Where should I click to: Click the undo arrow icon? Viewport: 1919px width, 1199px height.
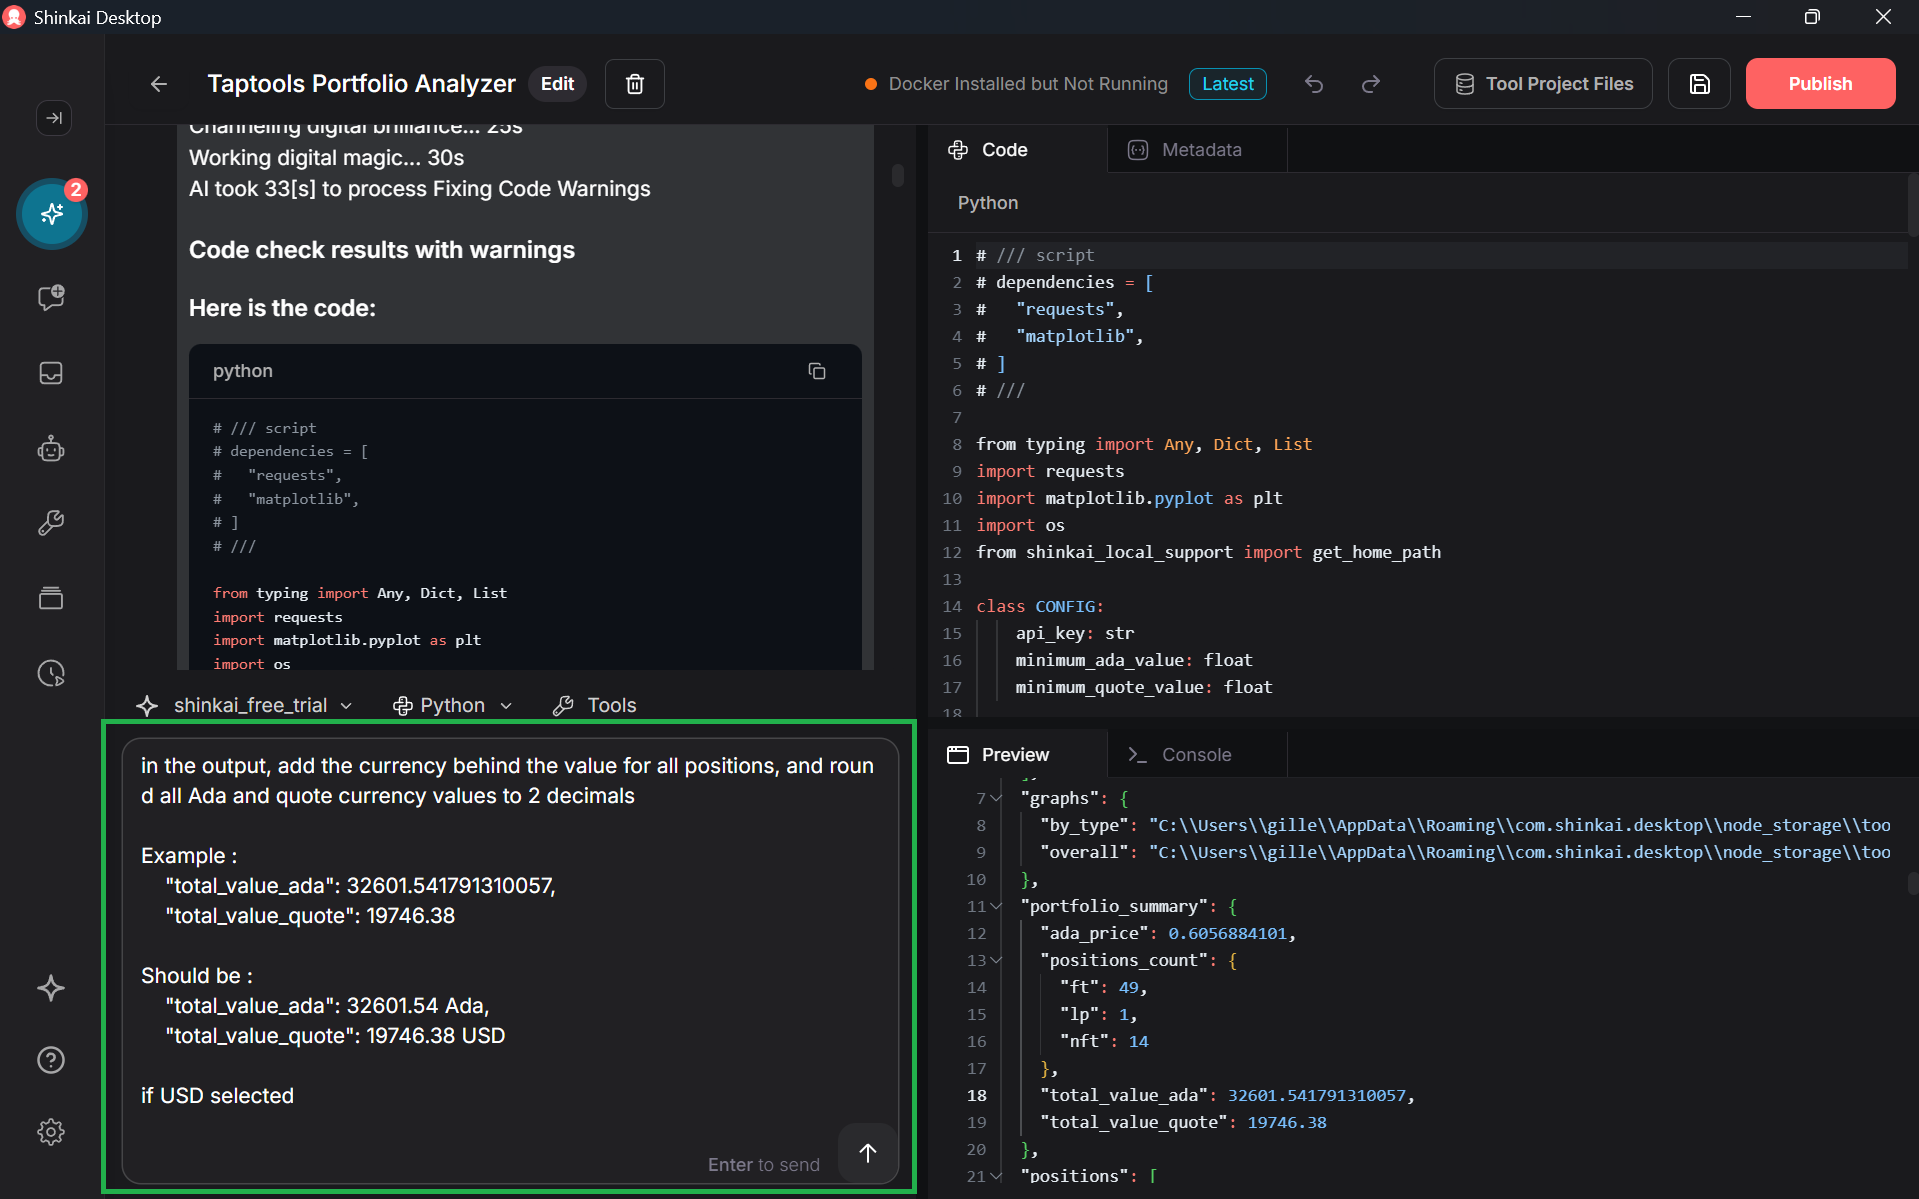click(1314, 84)
